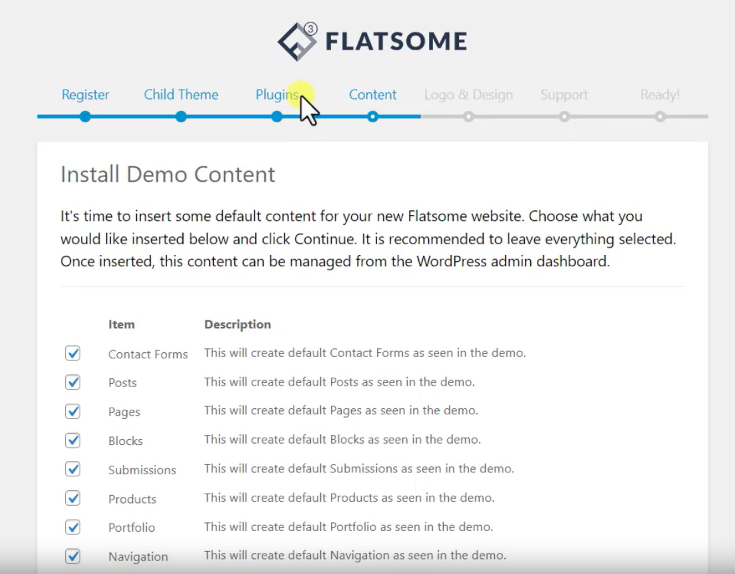Open the Logo & Design step

coord(468,95)
